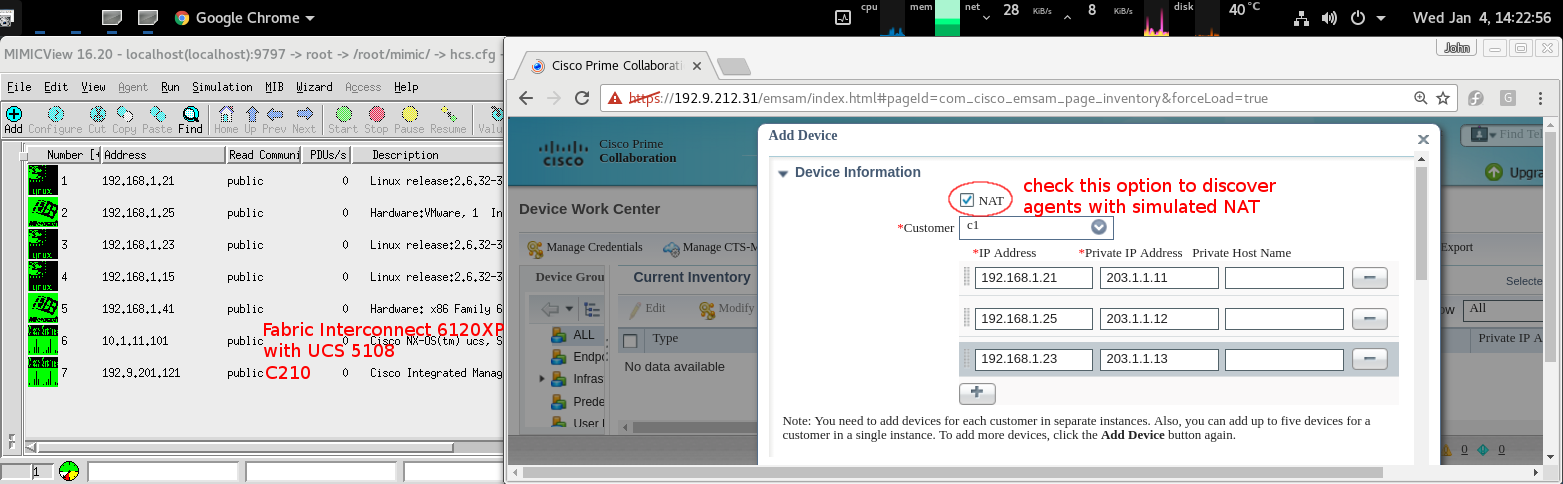Viewport: 1563px width, 484px height.
Task: Click the Find magnifier icon in MIMICView
Action: pyautogui.click(x=191, y=120)
